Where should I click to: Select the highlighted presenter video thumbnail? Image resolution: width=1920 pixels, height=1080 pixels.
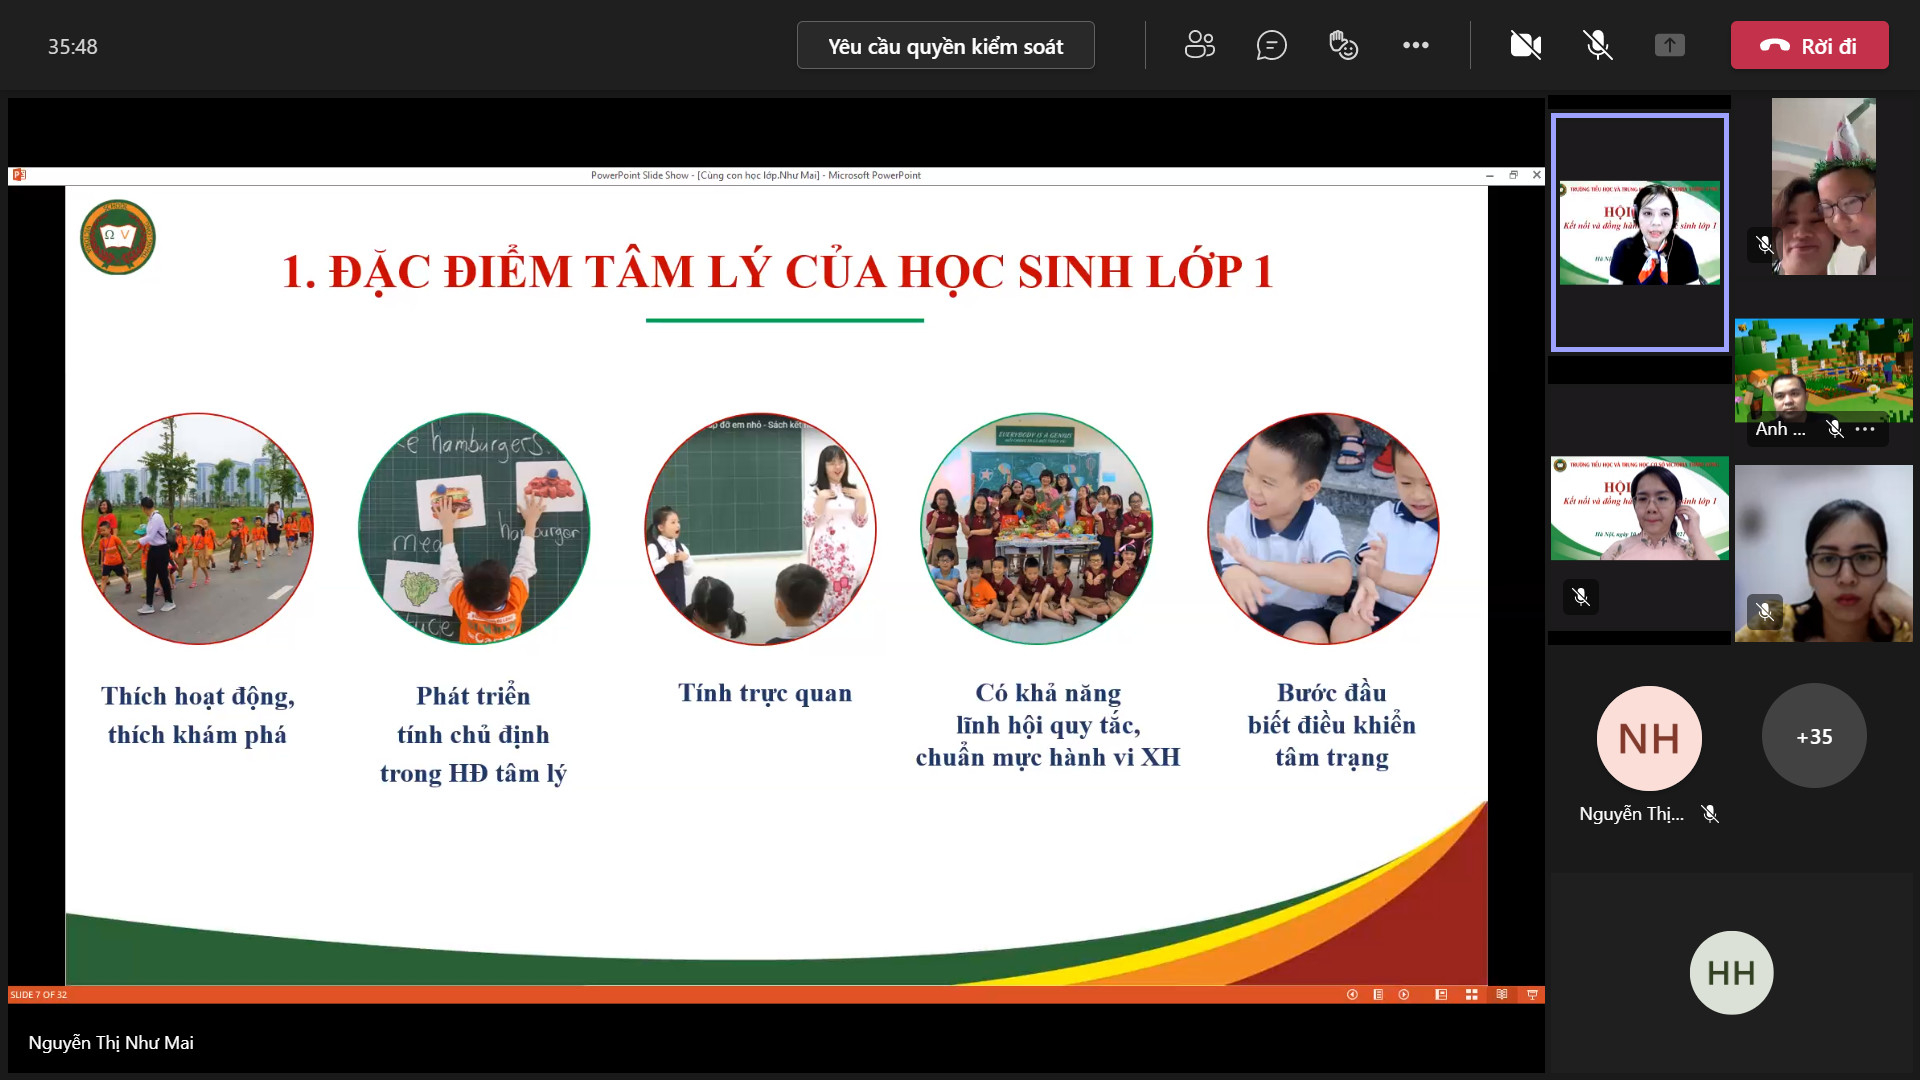point(1639,232)
